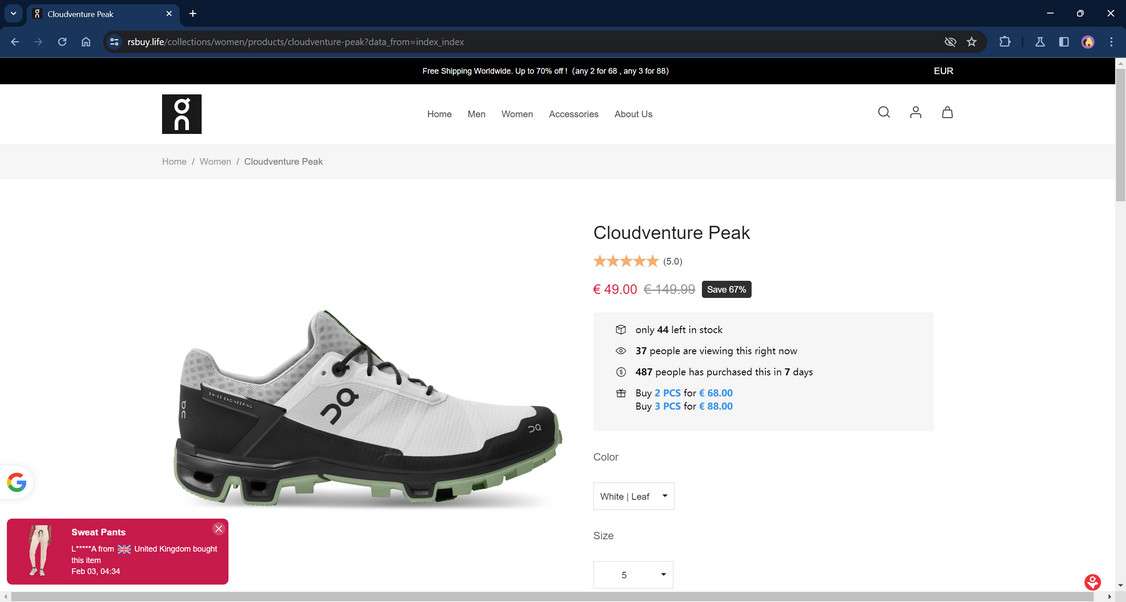Click the 3 PCS offer link

667,407
